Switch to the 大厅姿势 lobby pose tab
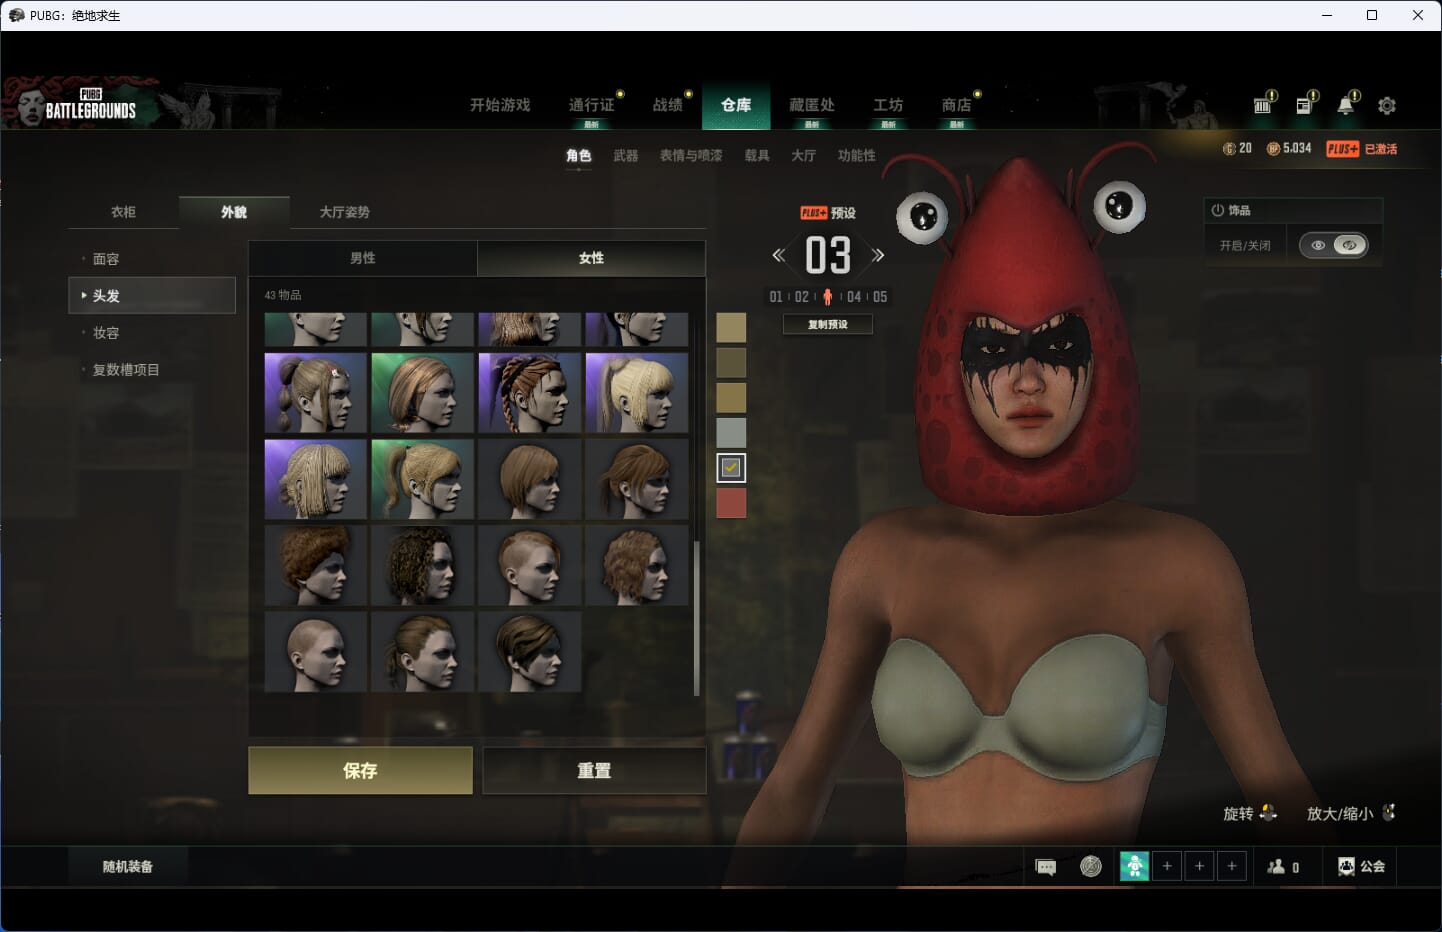Viewport: 1442px width, 932px height. point(345,212)
